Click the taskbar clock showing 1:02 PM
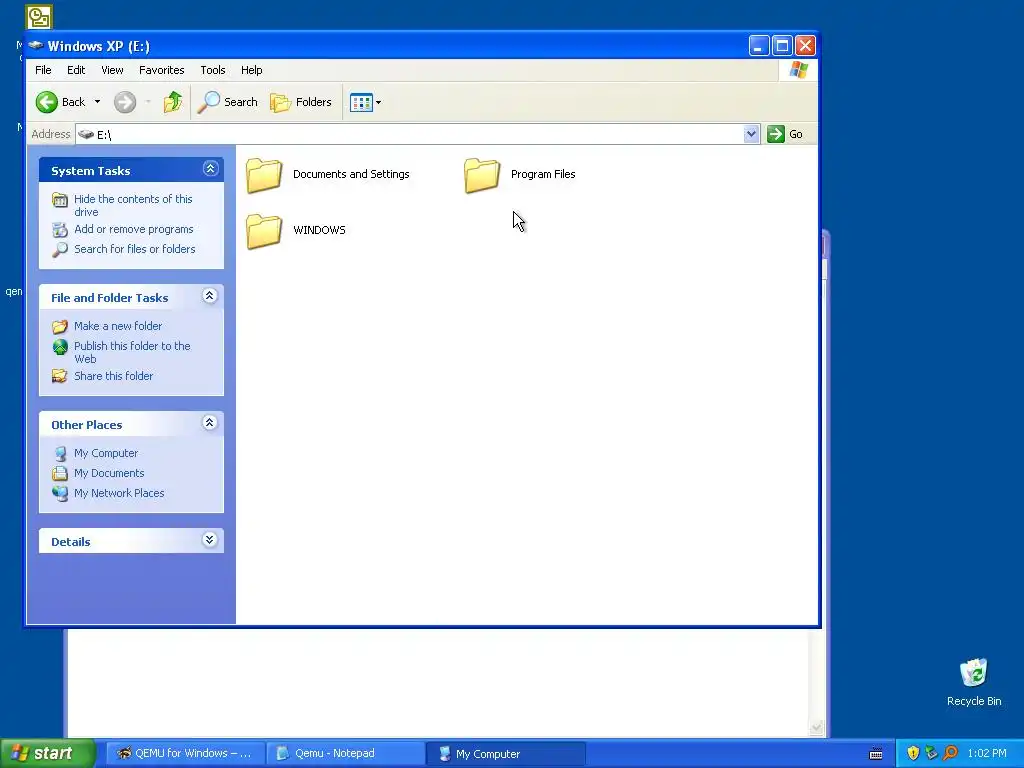Viewport: 1024px width, 768px height. [987, 754]
